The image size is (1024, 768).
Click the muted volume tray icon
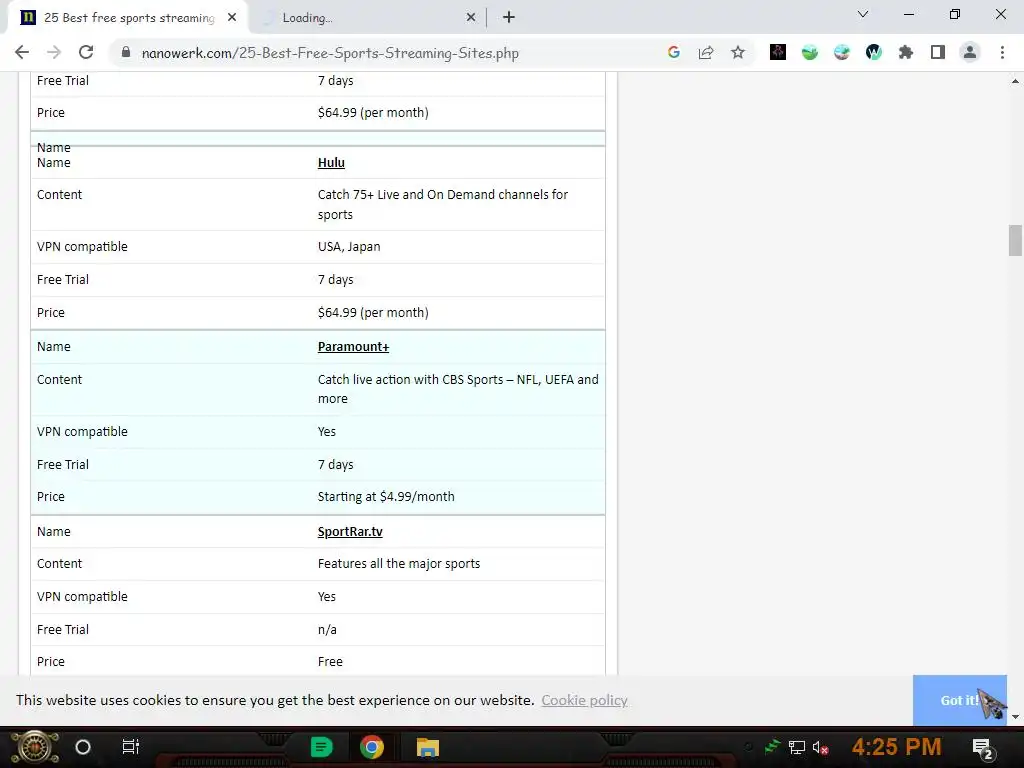[x=820, y=746]
